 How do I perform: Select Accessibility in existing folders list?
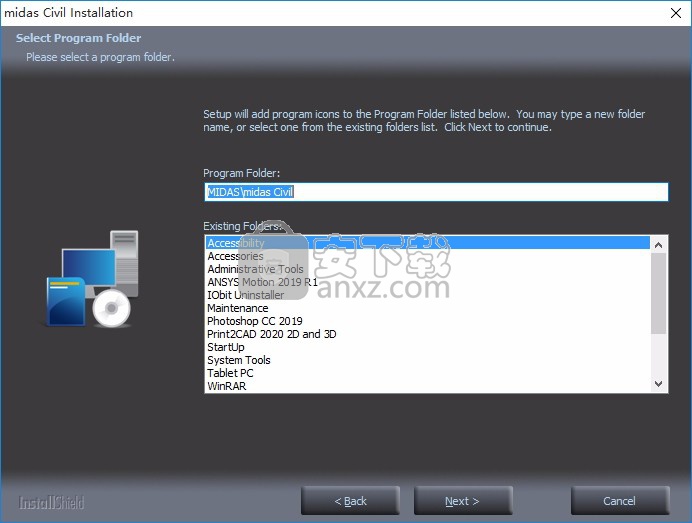tap(236, 243)
